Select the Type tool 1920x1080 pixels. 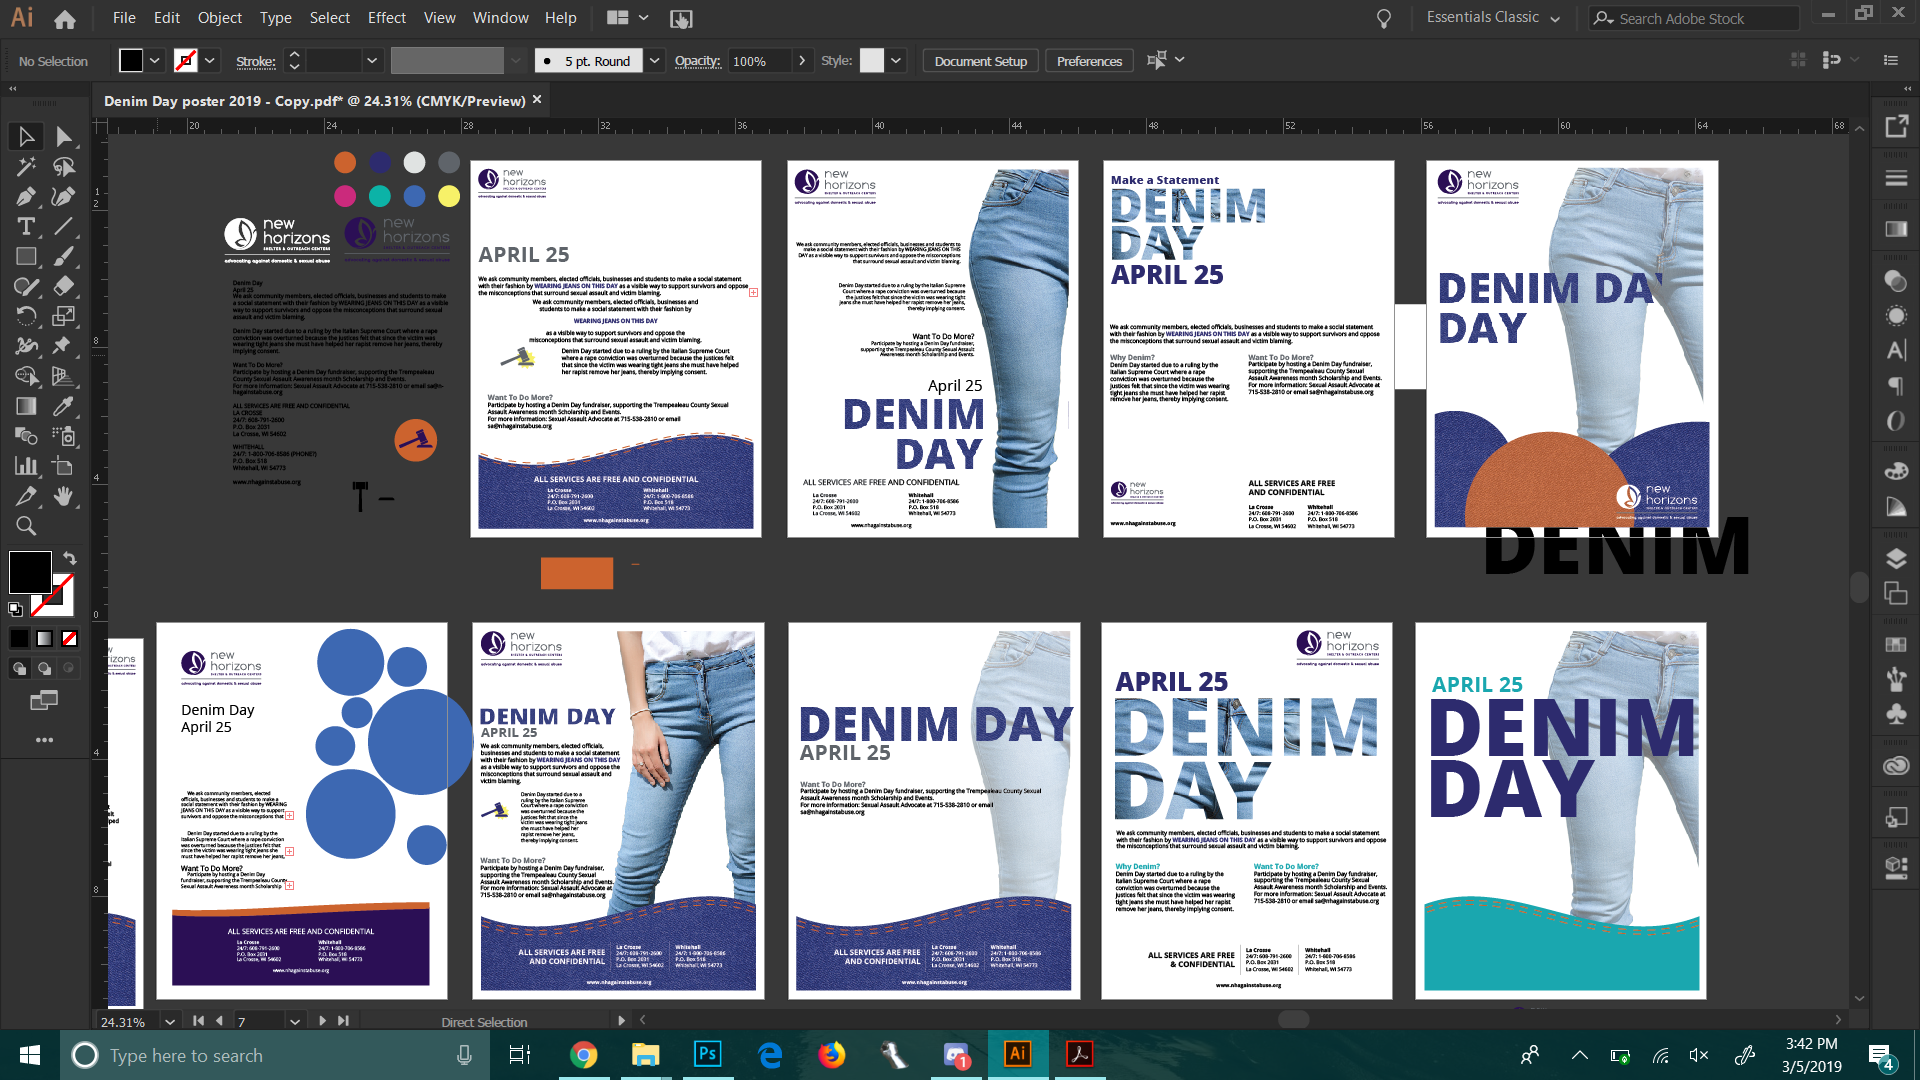point(26,227)
